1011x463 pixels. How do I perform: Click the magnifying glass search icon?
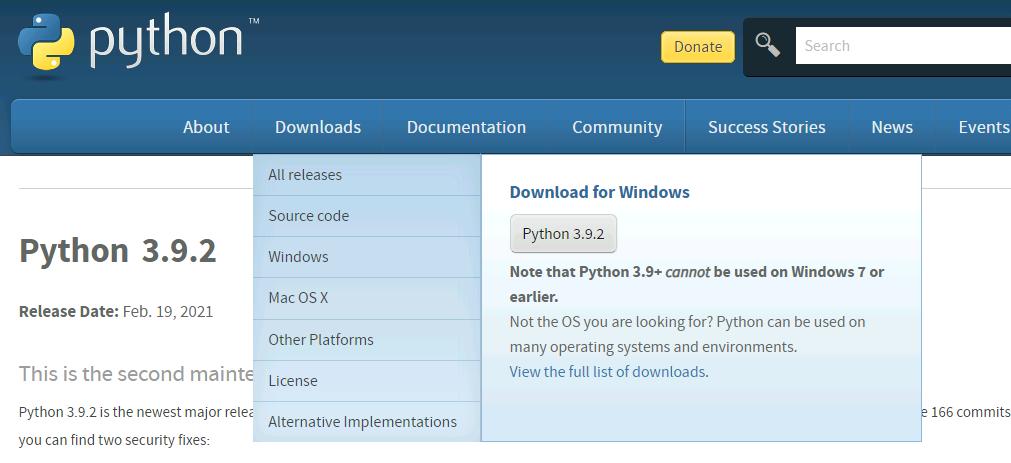pos(767,46)
